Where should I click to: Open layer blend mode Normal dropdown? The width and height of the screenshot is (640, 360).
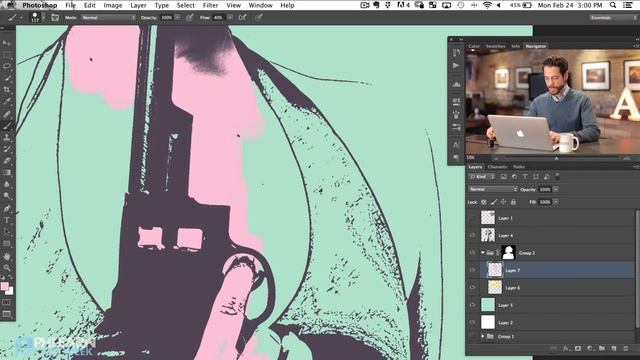tap(493, 189)
